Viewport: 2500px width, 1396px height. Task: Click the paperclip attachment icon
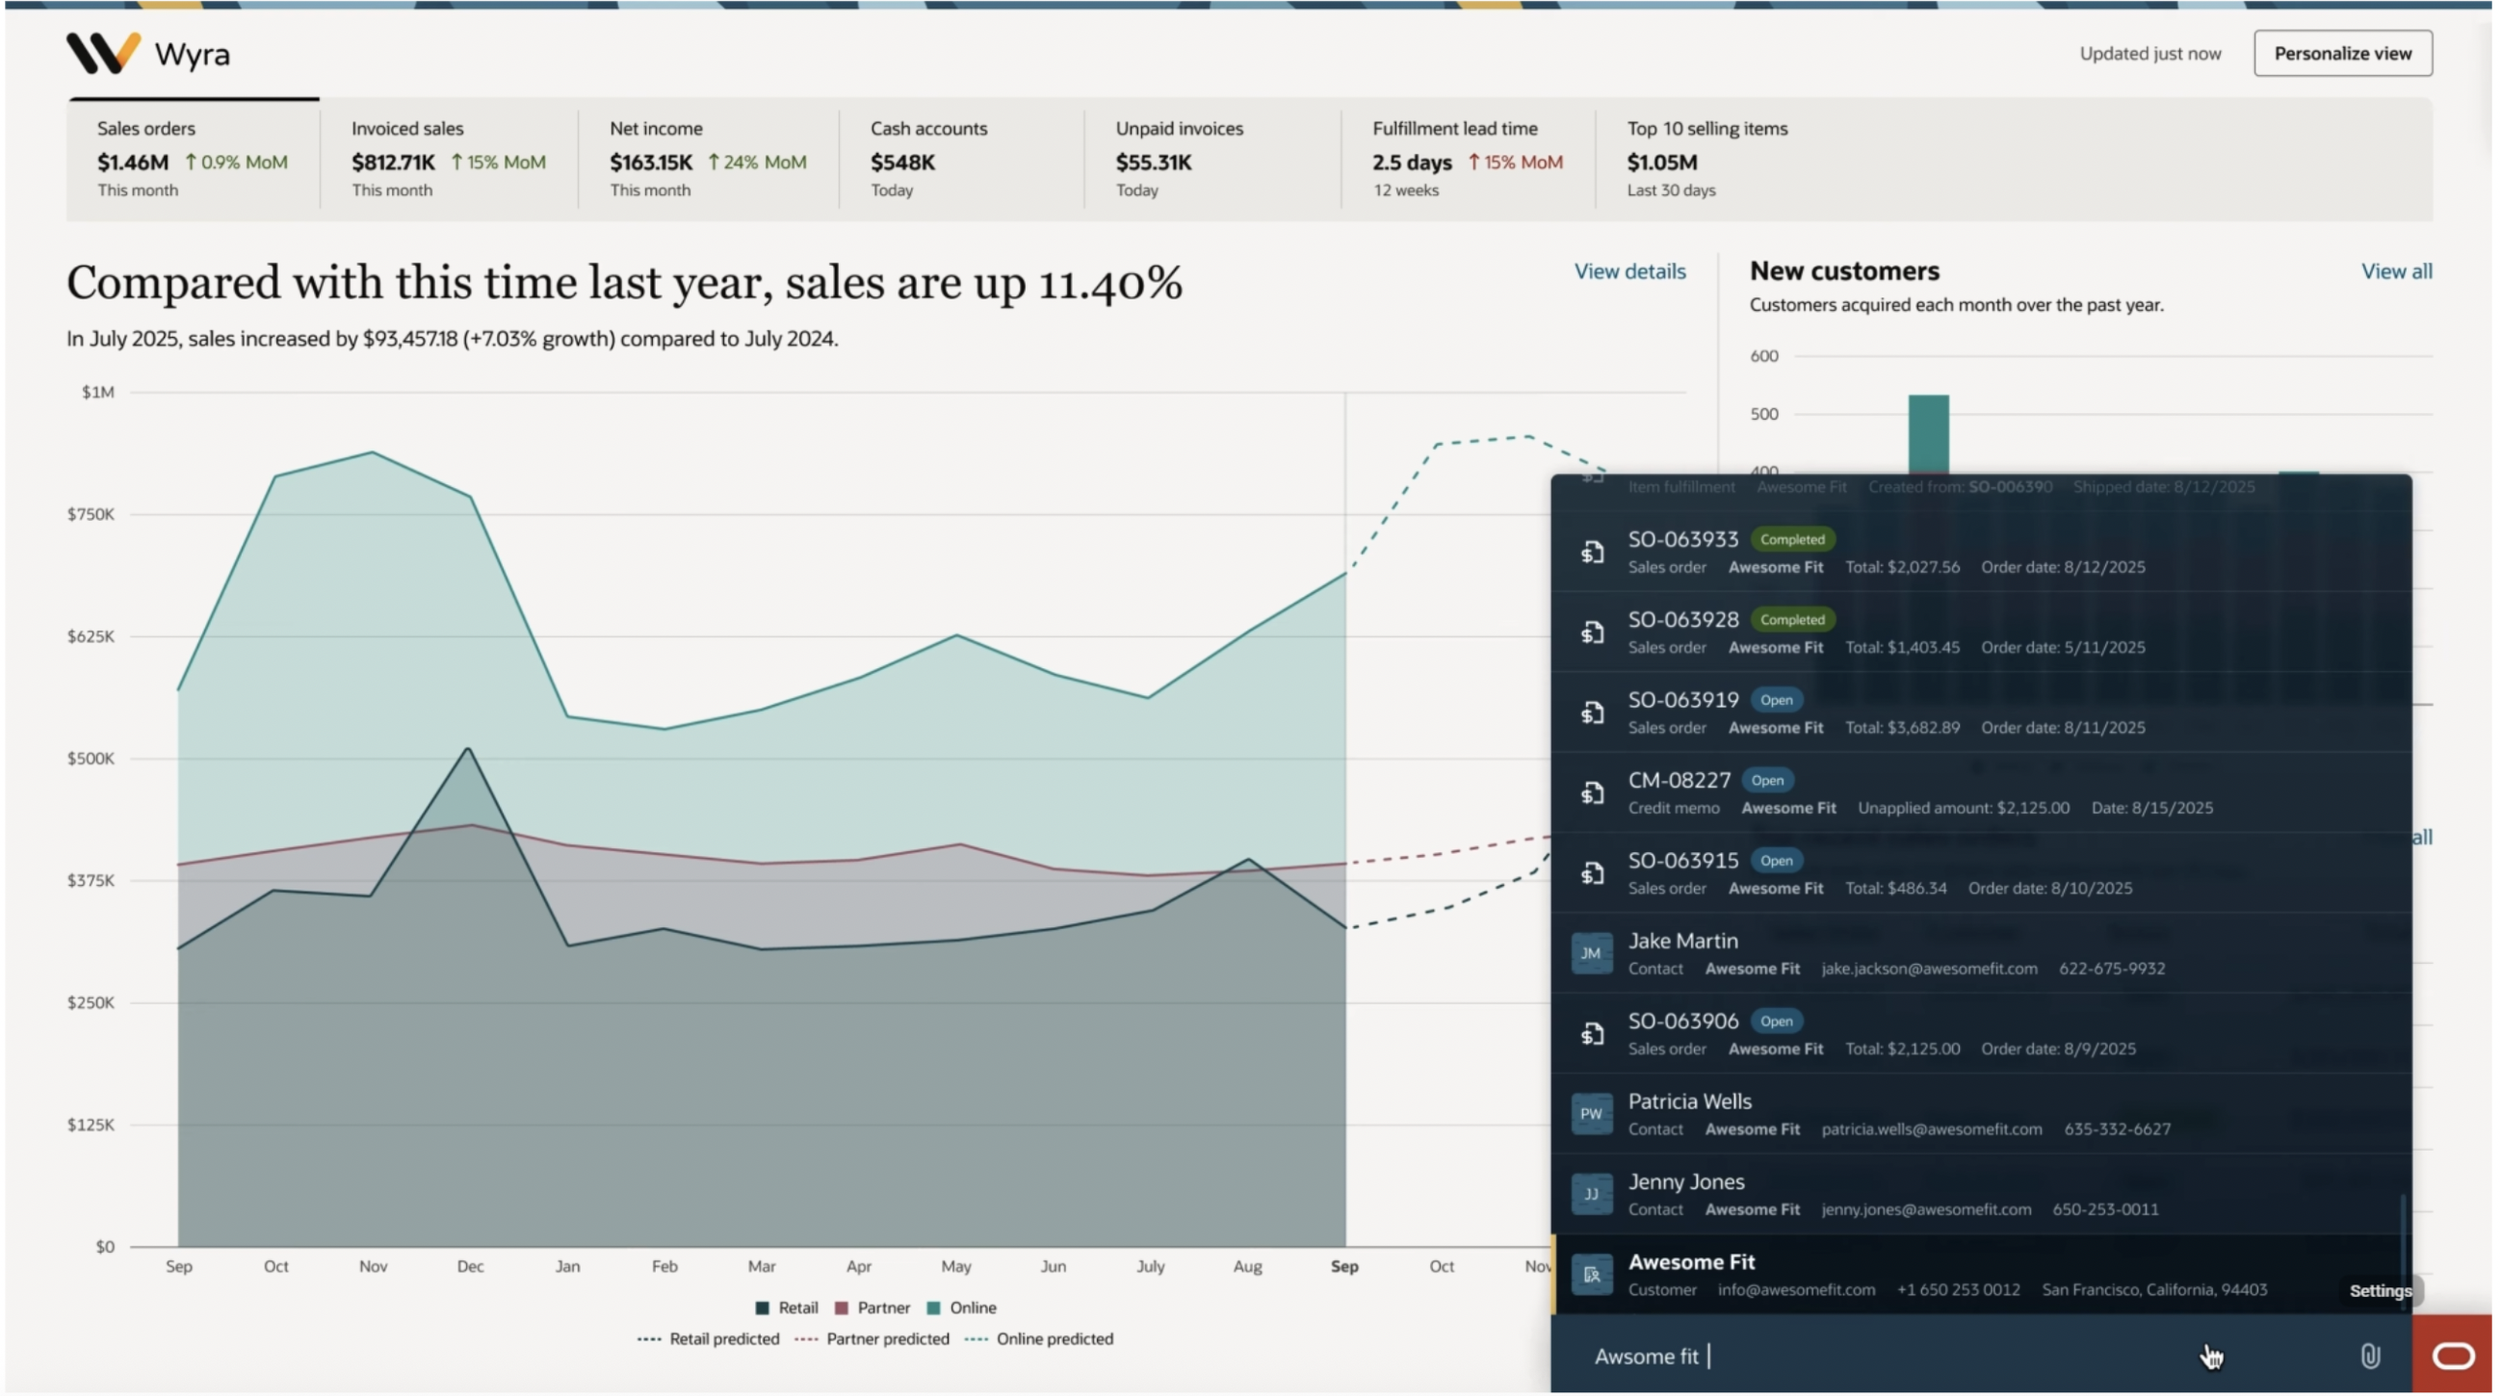(x=2369, y=1356)
